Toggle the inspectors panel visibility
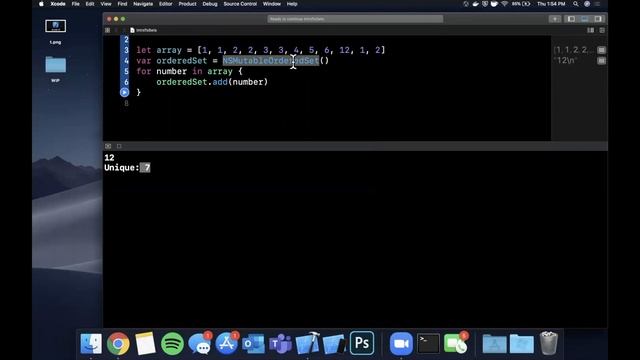The height and width of the screenshot is (360, 640). [x=598, y=19]
